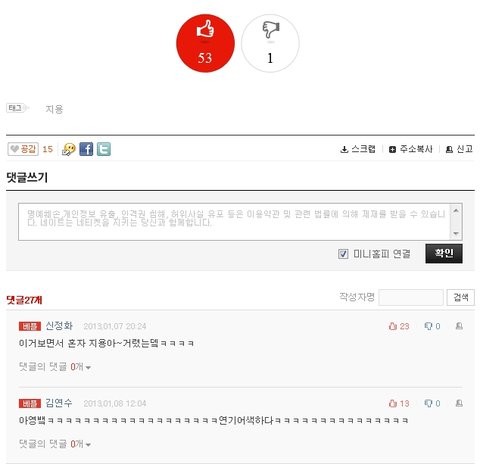
Task: Share the post via the Facebook icon
Action: click(86, 149)
